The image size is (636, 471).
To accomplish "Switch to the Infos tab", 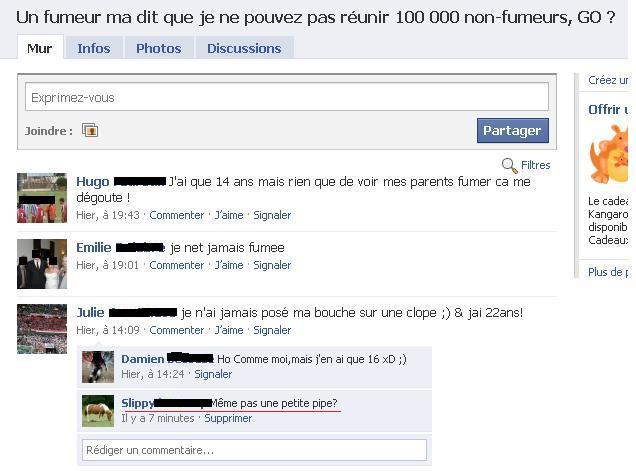I will (94, 48).
